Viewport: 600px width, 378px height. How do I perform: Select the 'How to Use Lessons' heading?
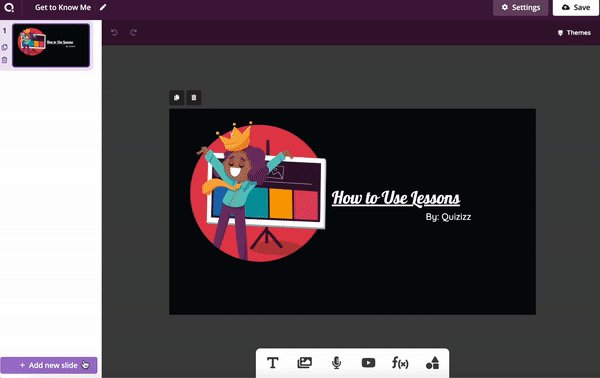pyautogui.click(x=396, y=198)
